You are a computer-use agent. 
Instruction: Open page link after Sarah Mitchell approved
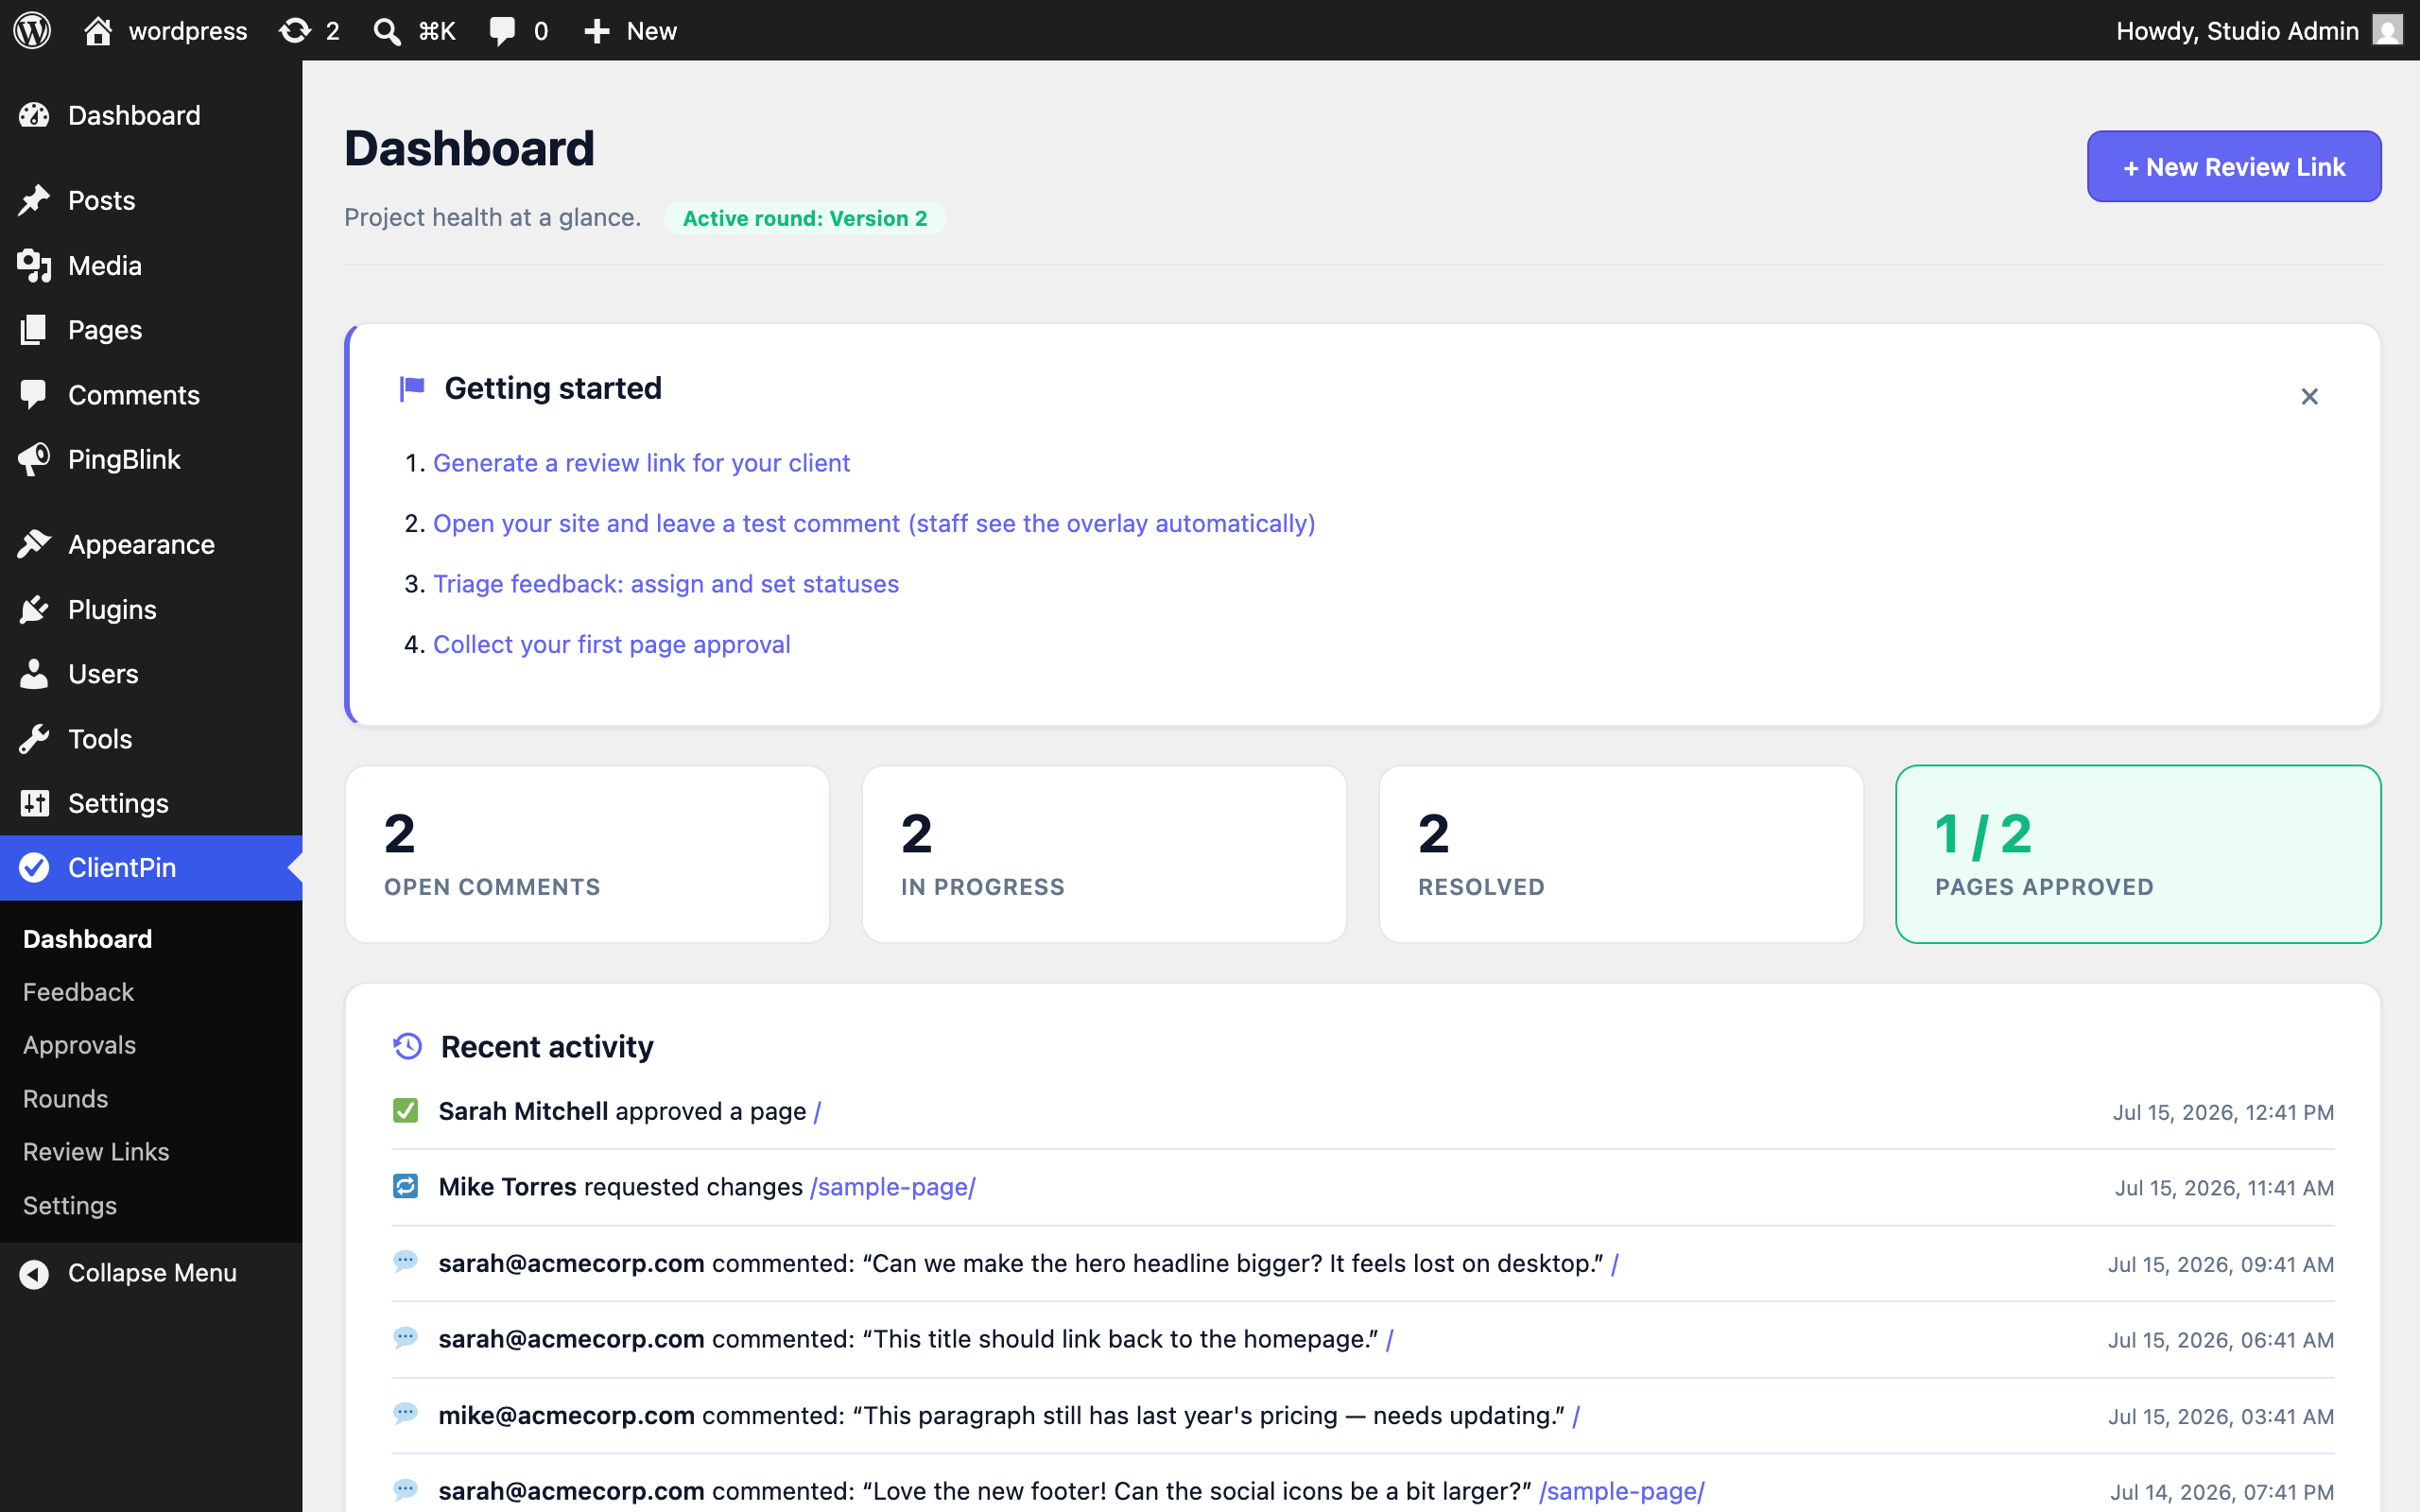817,1112
